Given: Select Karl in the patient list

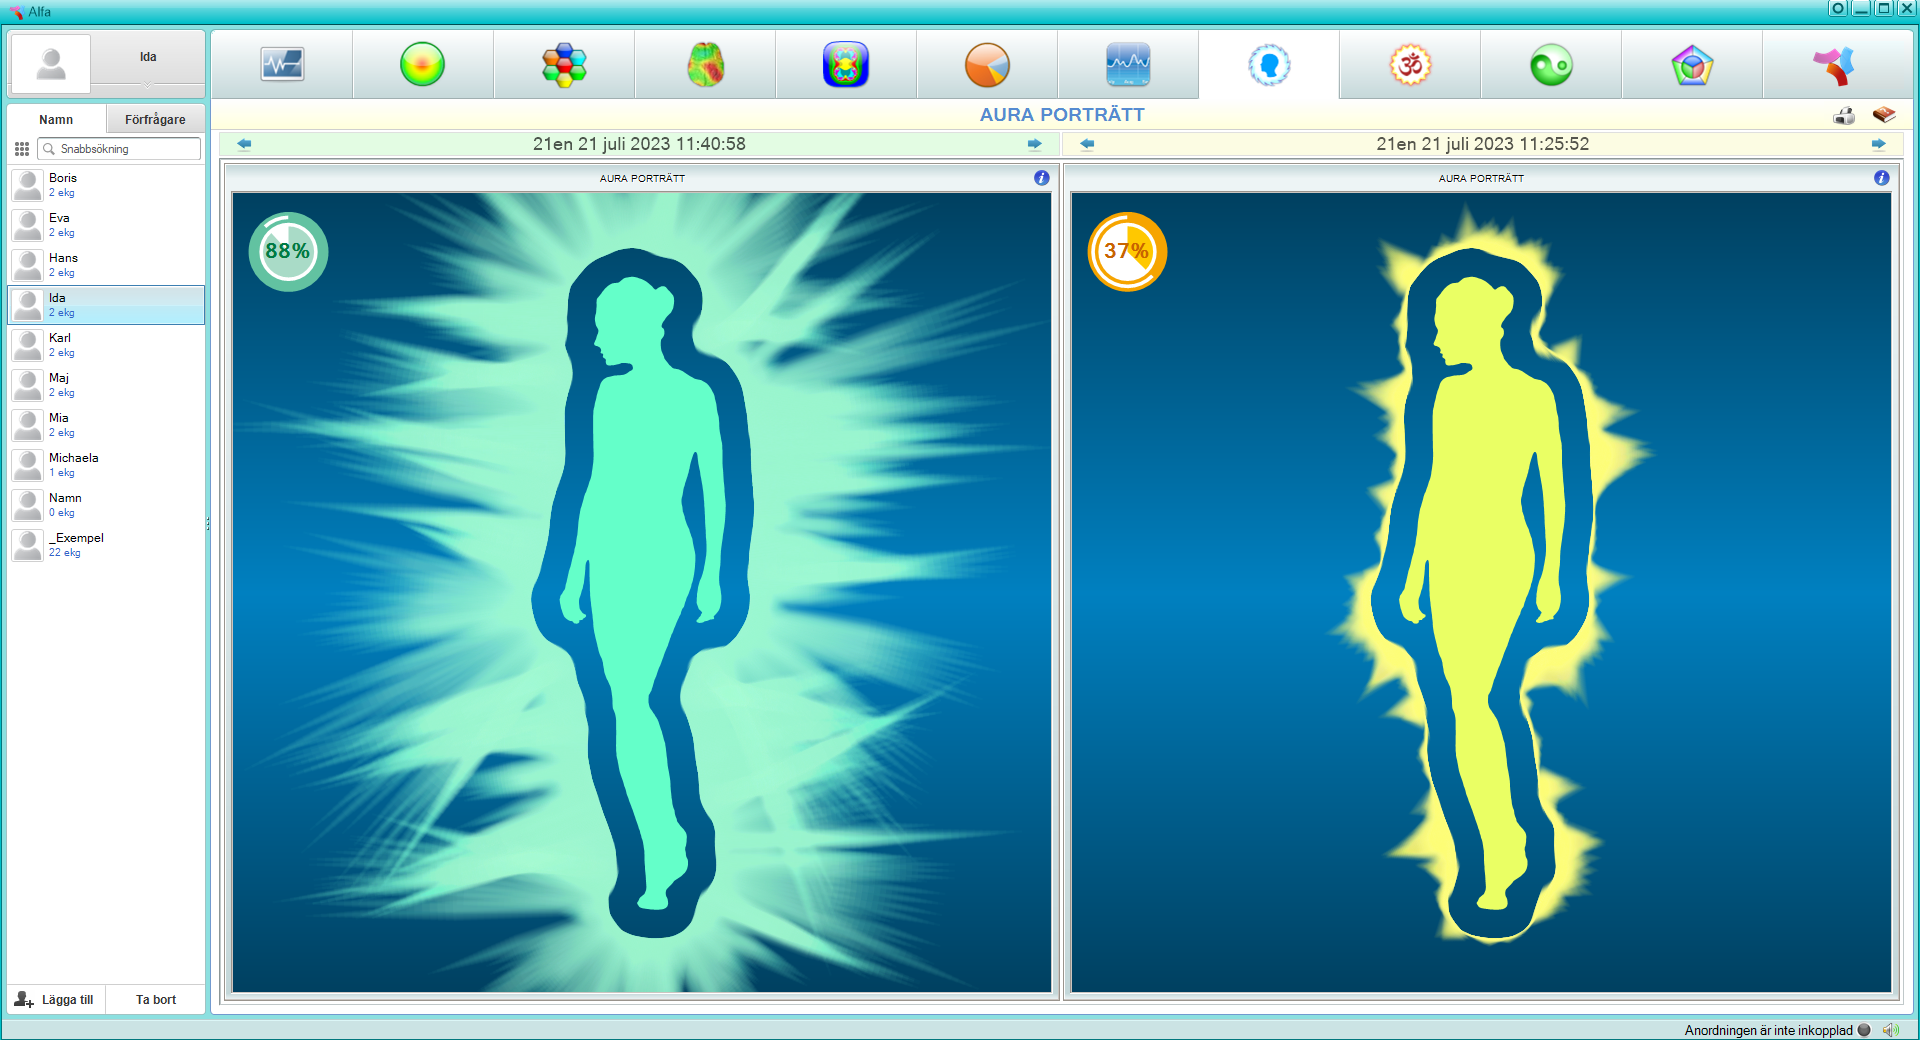Looking at the screenshot, I should pyautogui.click(x=106, y=345).
